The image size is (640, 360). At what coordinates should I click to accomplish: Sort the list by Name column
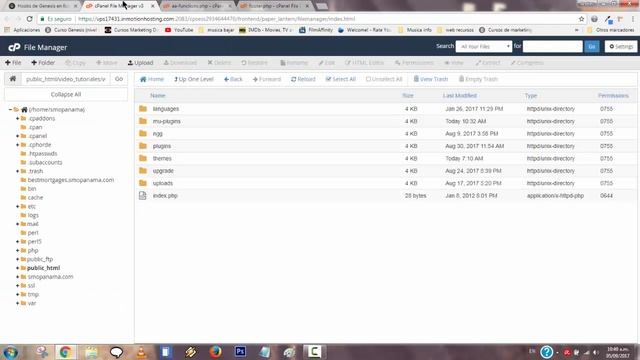(x=158, y=96)
